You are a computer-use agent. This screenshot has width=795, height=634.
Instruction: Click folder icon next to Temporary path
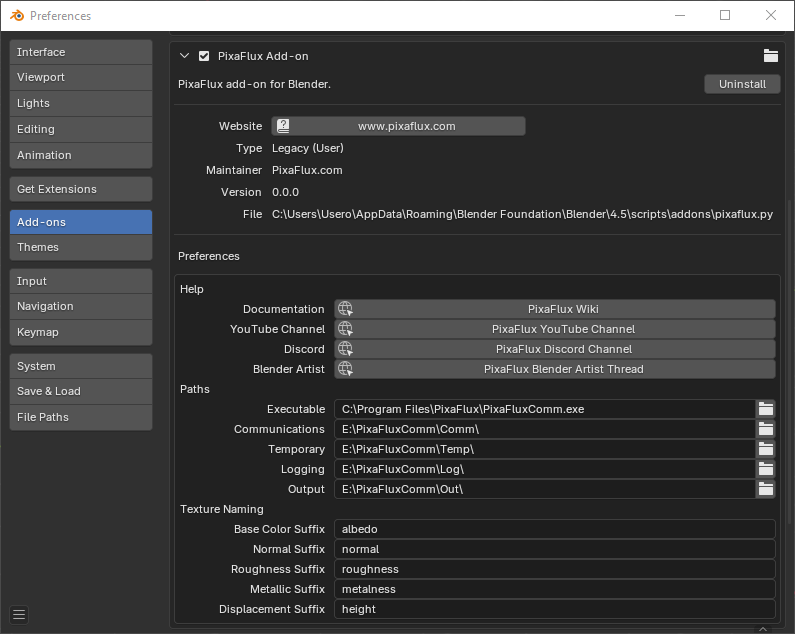tap(766, 449)
